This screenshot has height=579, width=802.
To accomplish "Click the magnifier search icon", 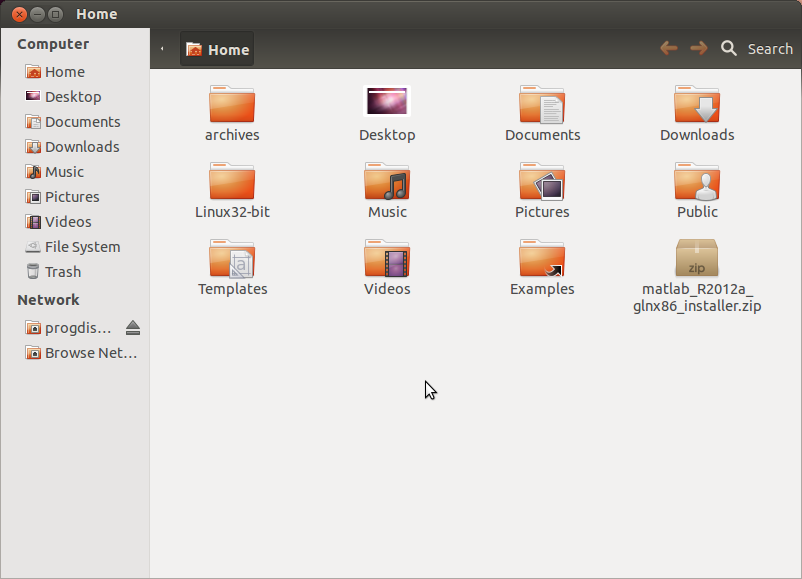I will click(729, 49).
